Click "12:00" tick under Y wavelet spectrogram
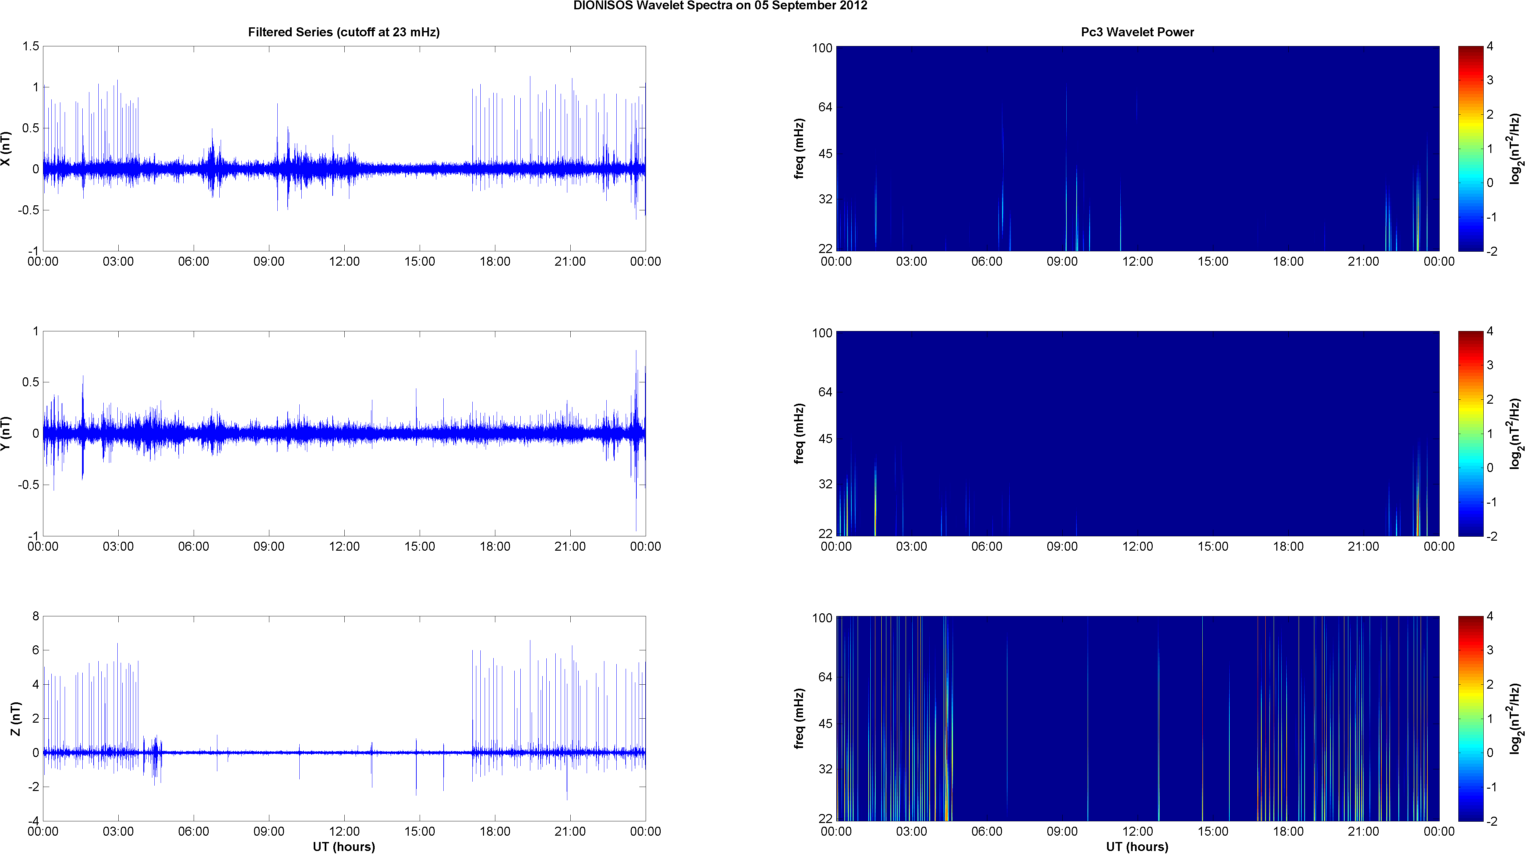Viewport: 1525px width, 854px height. tap(1137, 547)
